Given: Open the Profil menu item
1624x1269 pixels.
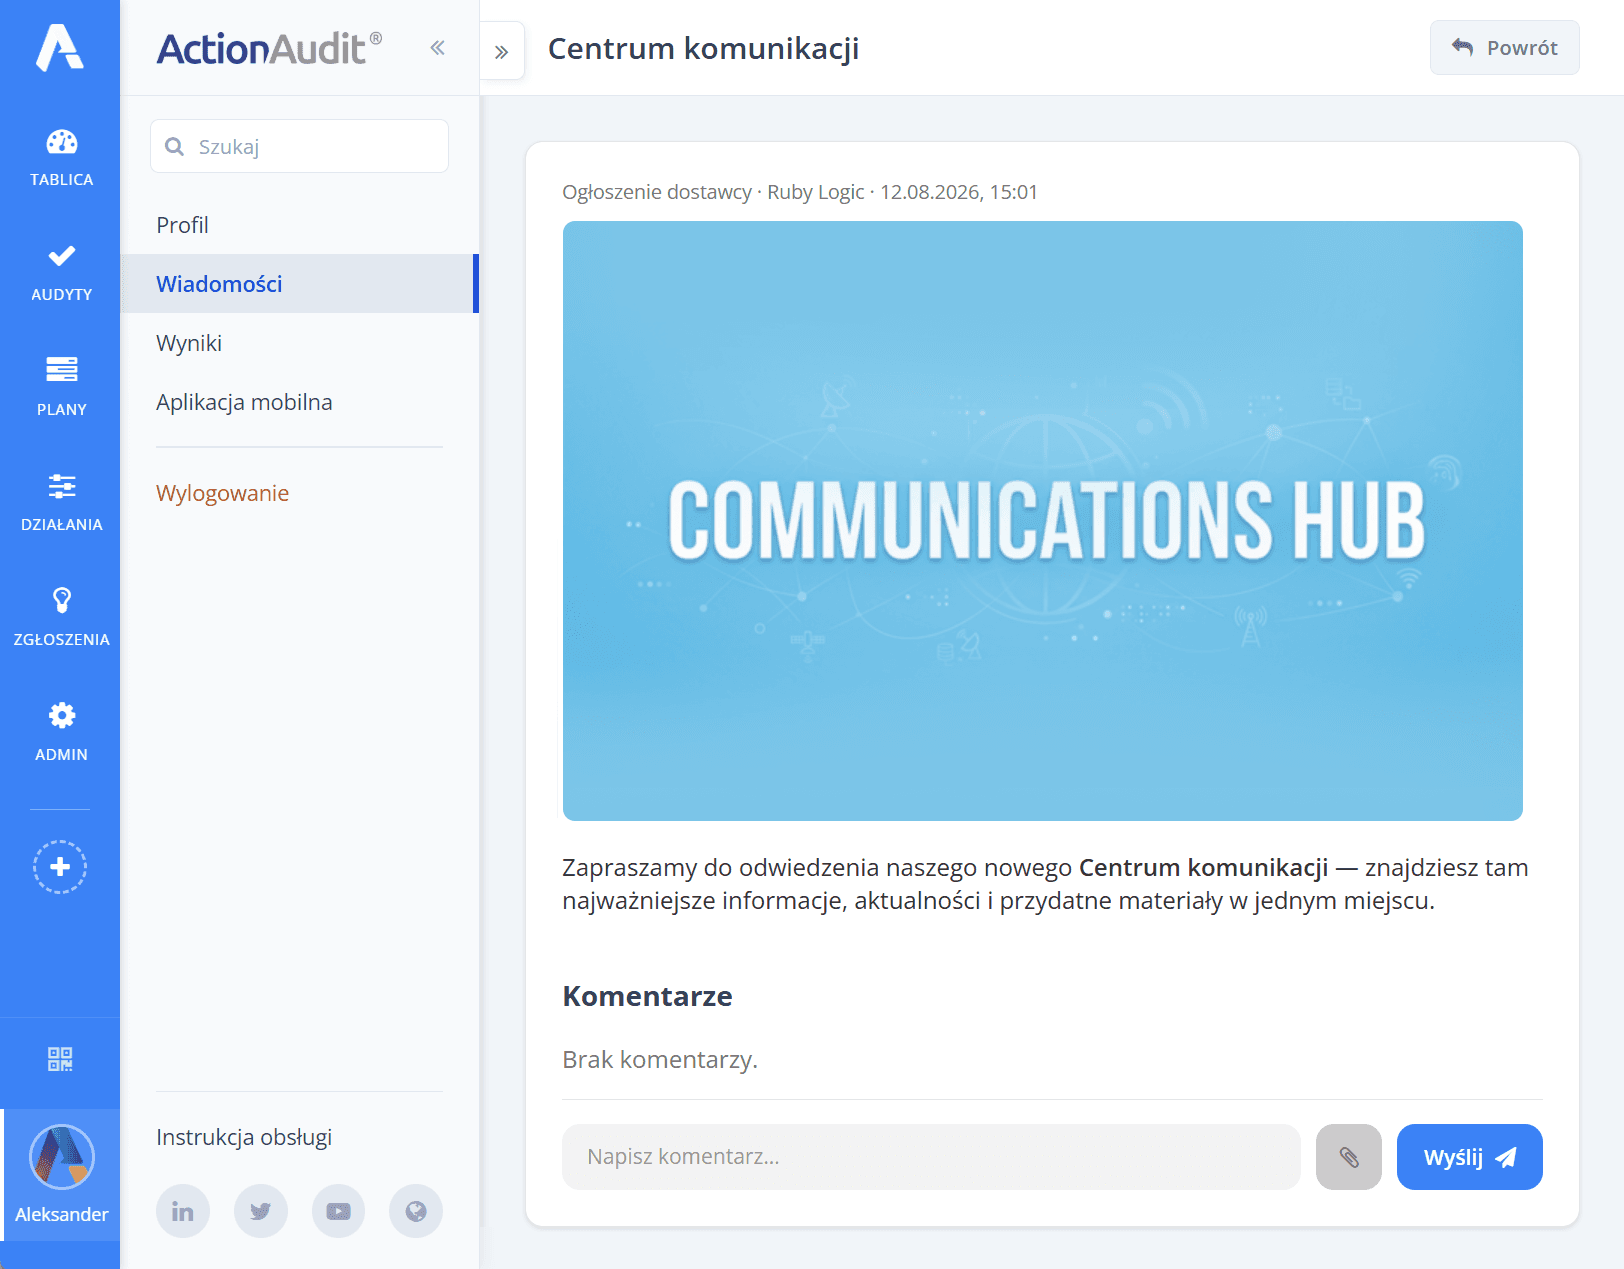Looking at the screenshot, I should (x=299, y=225).
